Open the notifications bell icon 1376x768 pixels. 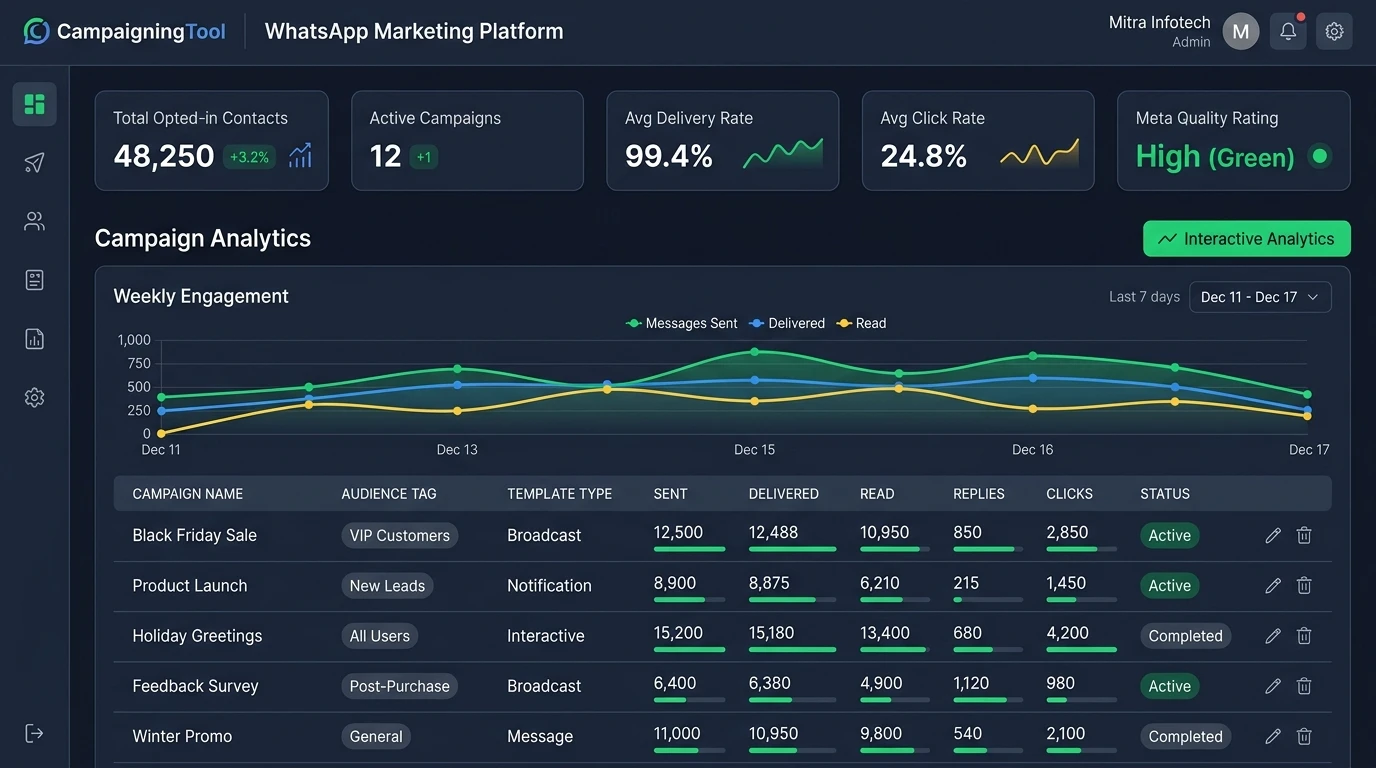click(1289, 32)
